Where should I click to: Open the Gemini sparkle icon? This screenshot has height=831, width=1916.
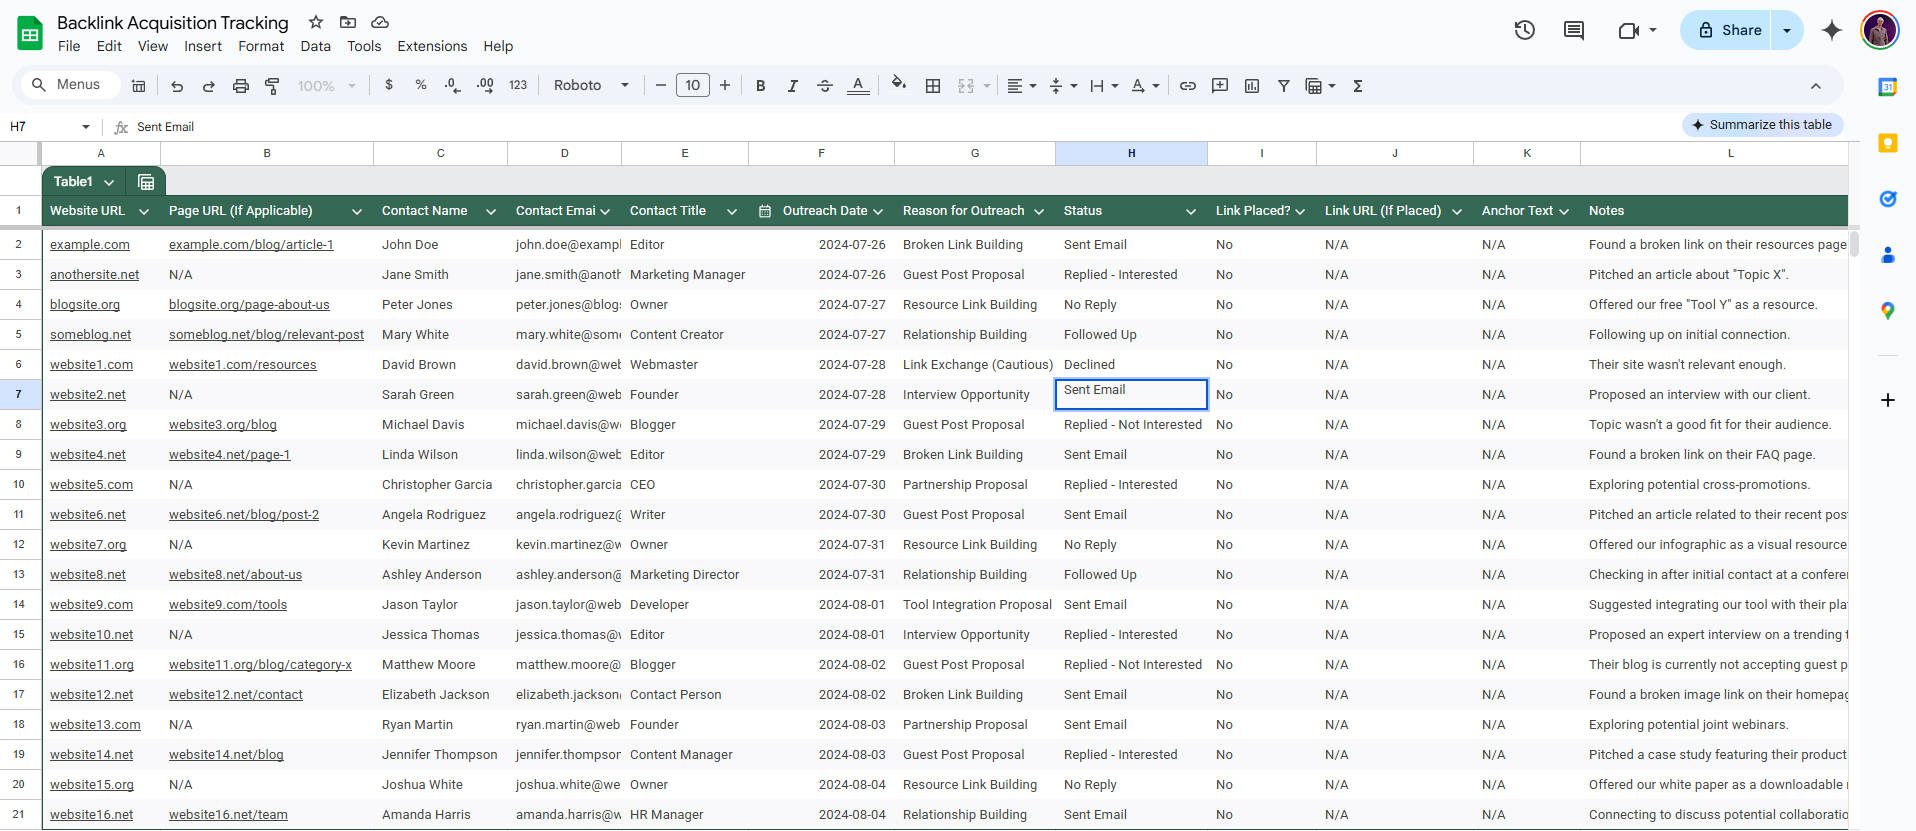click(1831, 30)
